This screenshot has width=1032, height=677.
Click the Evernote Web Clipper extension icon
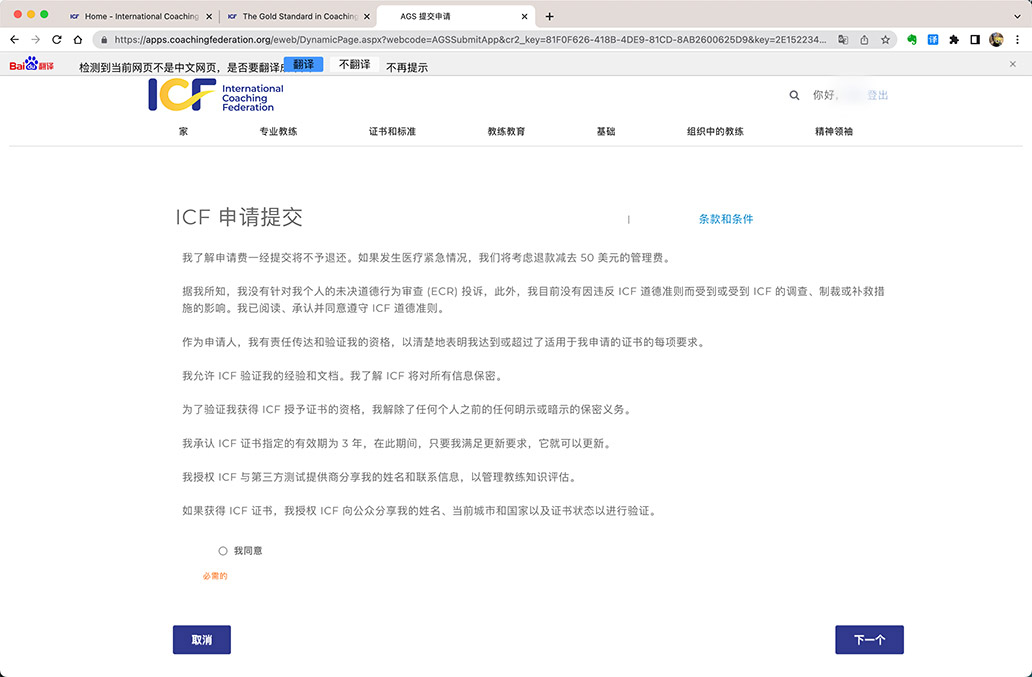912,40
